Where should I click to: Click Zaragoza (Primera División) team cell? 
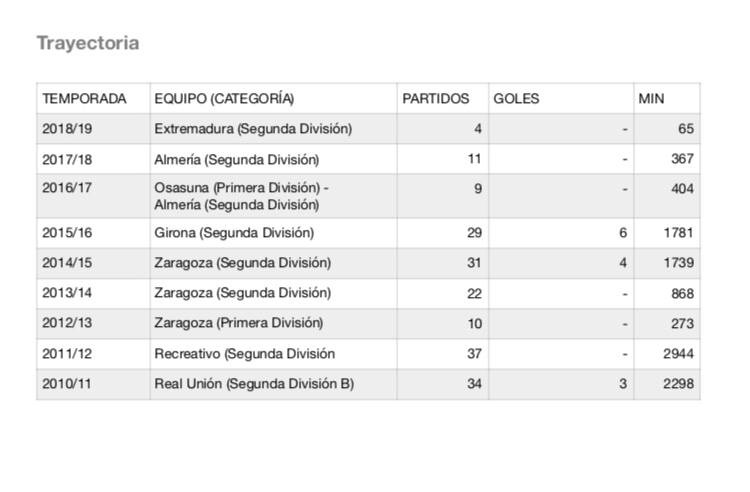(x=239, y=323)
